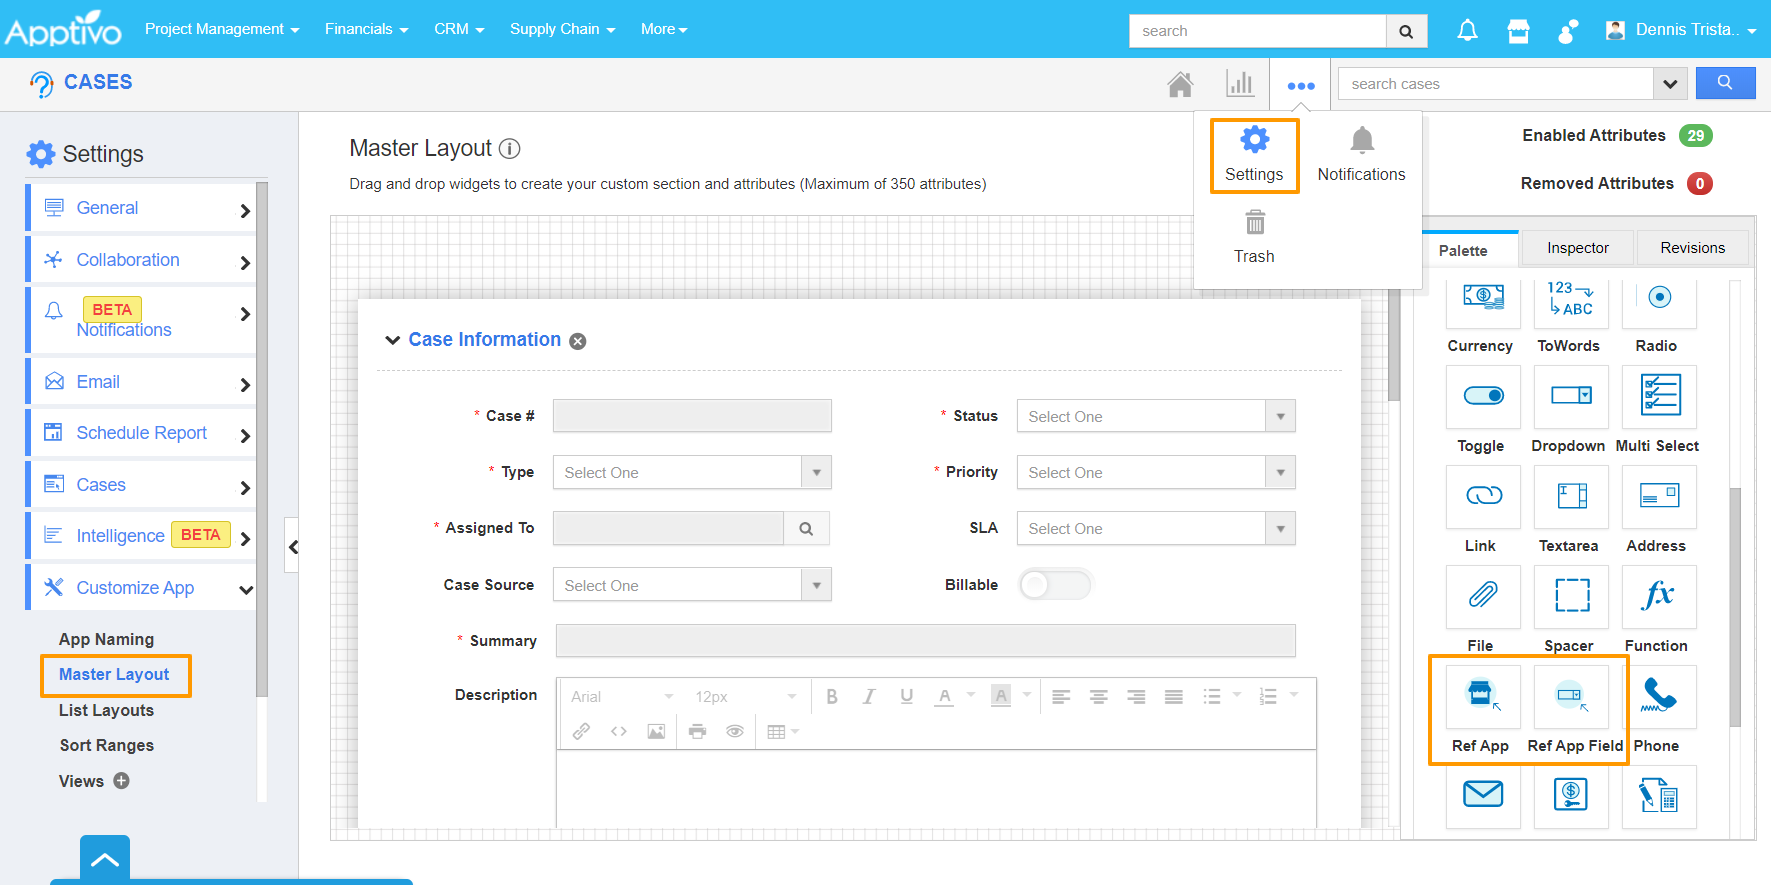Open the Priority dropdown
The height and width of the screenshot is (885, 1771).
[1155, 472]
